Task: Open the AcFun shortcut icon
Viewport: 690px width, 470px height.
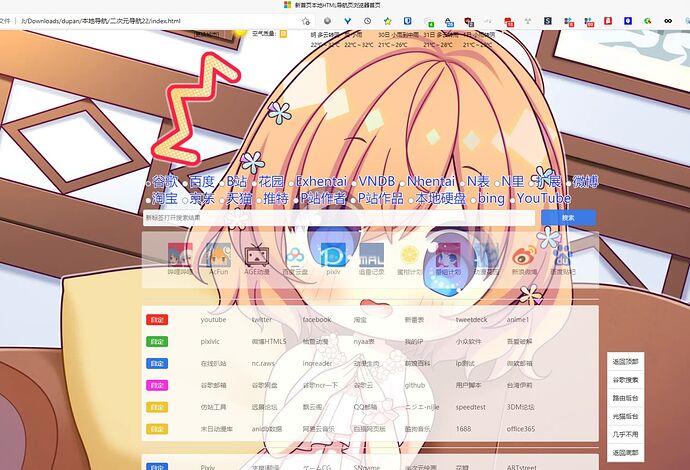Action: pos(218,255)
